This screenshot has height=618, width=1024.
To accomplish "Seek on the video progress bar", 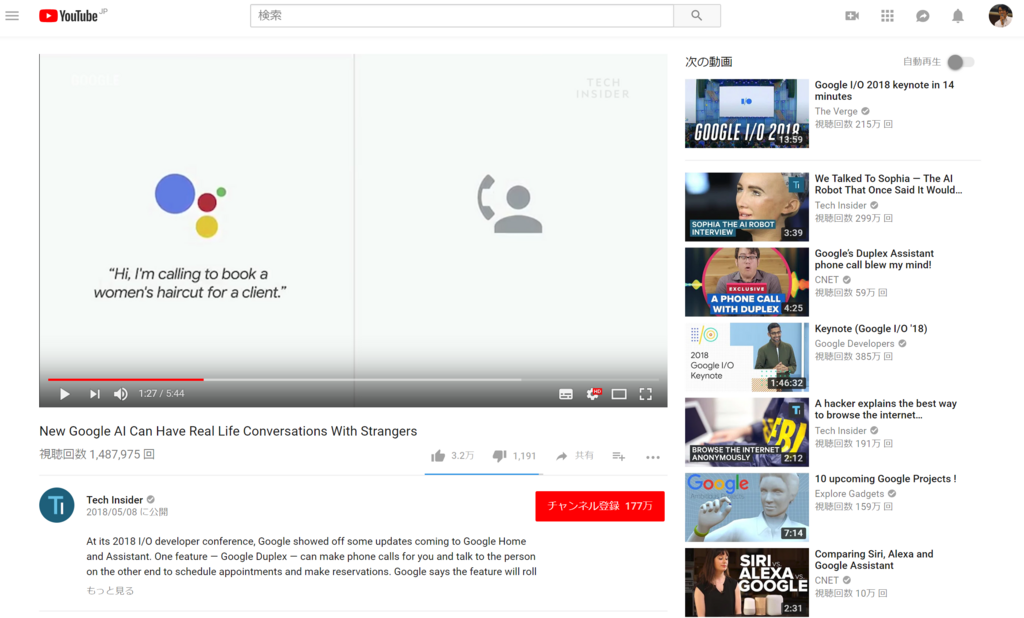I will coord(353,379).
